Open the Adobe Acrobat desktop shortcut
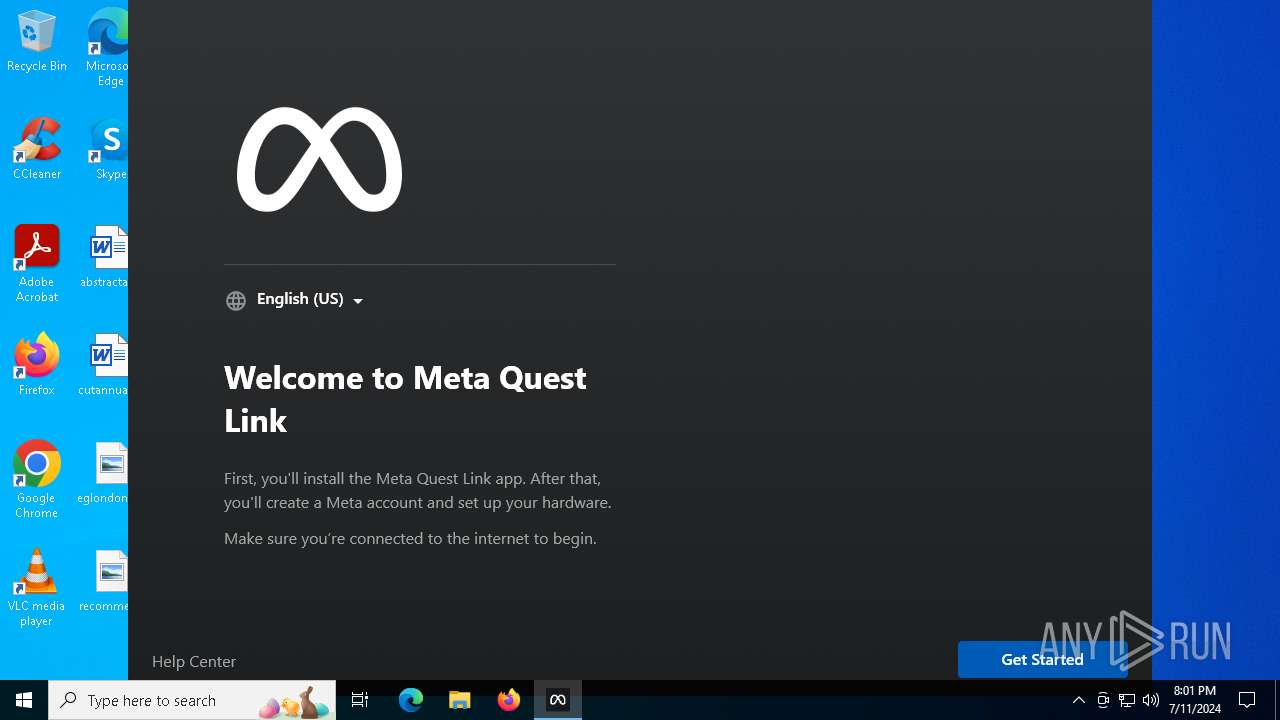 click(x=37, y=264)
